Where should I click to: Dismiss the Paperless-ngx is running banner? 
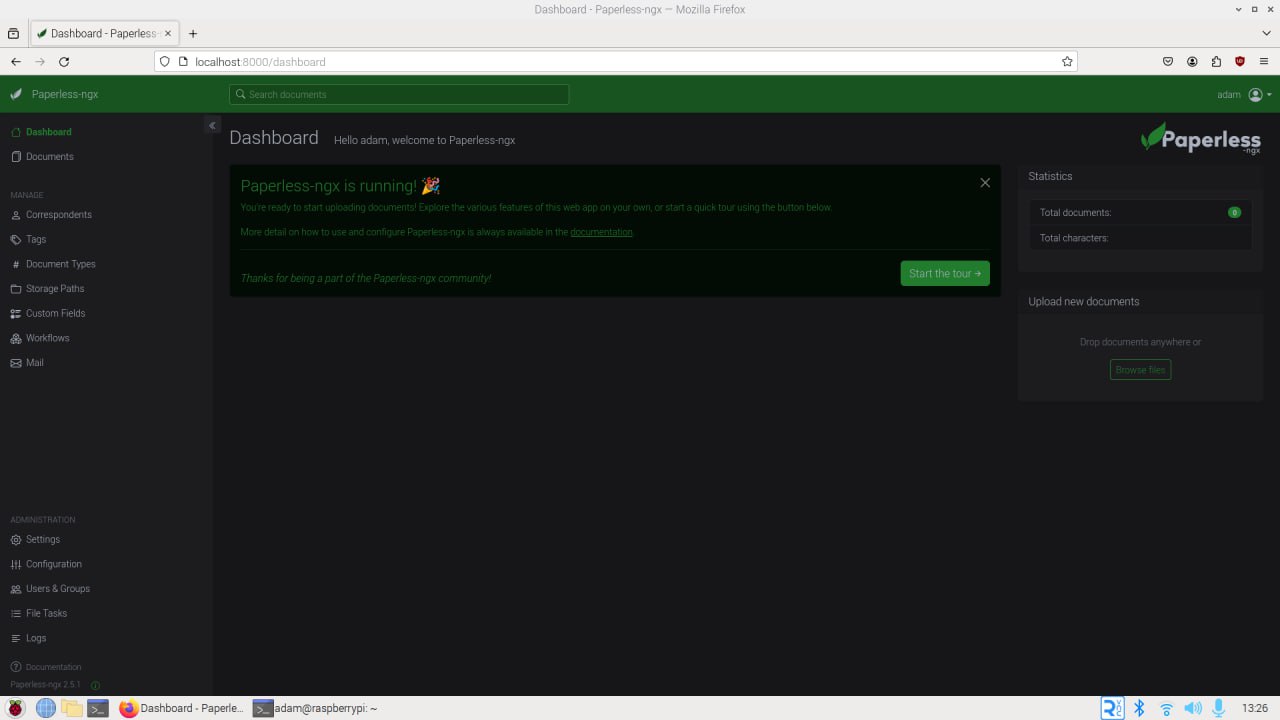coord(985,183)
